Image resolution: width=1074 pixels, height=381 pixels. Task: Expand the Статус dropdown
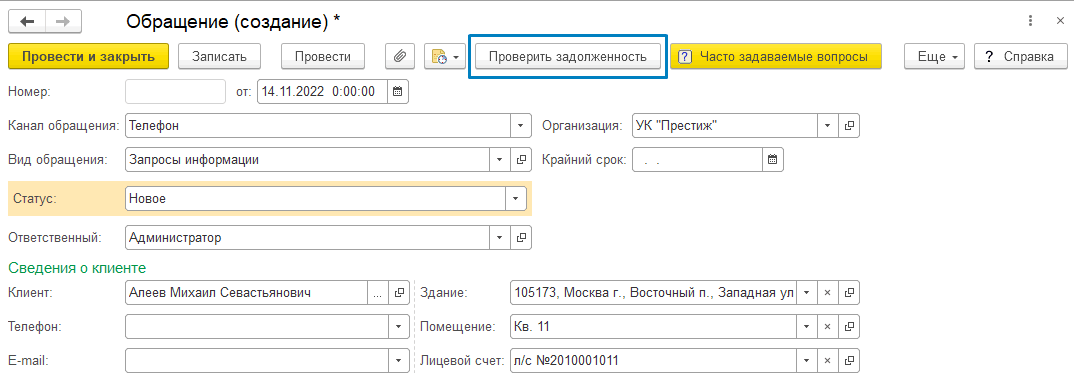click(x=516, y=199)
